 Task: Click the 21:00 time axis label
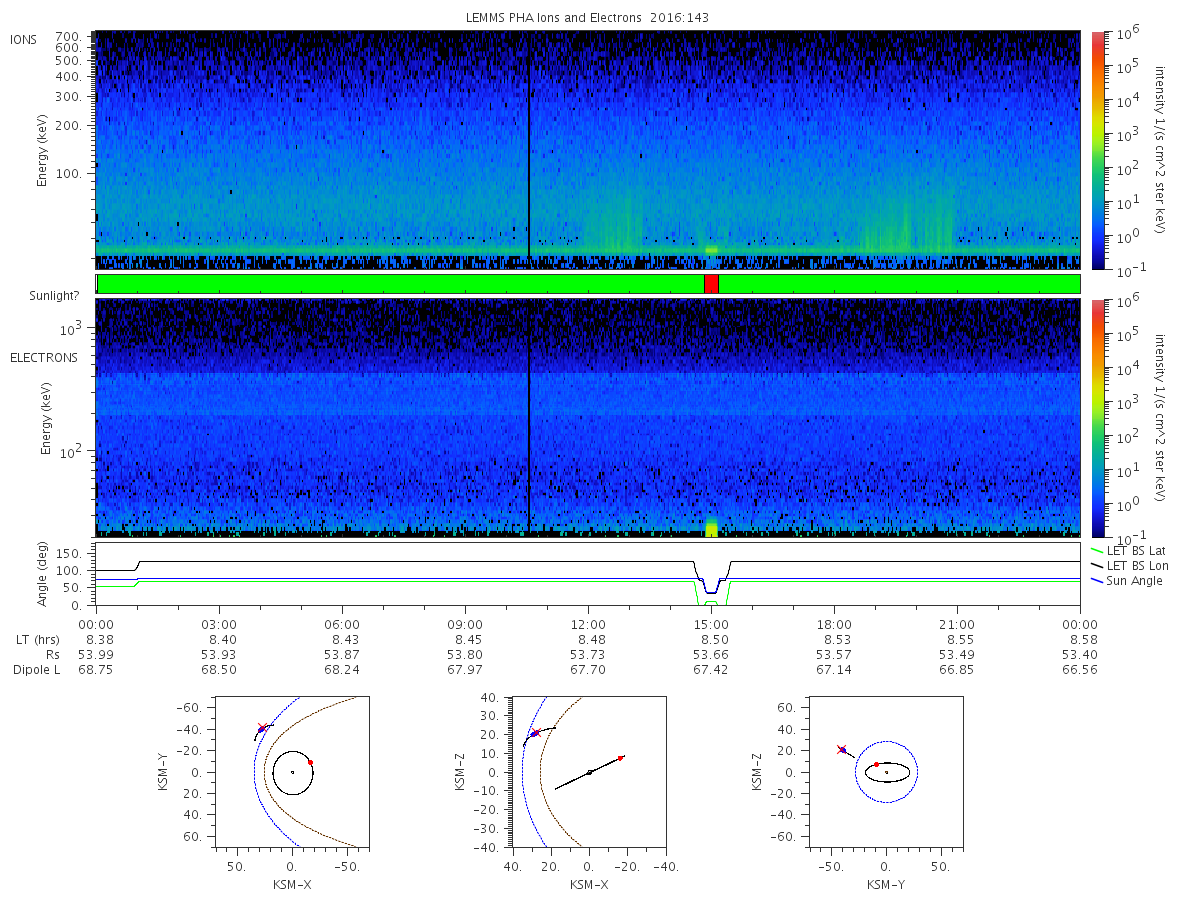(957, 624)
